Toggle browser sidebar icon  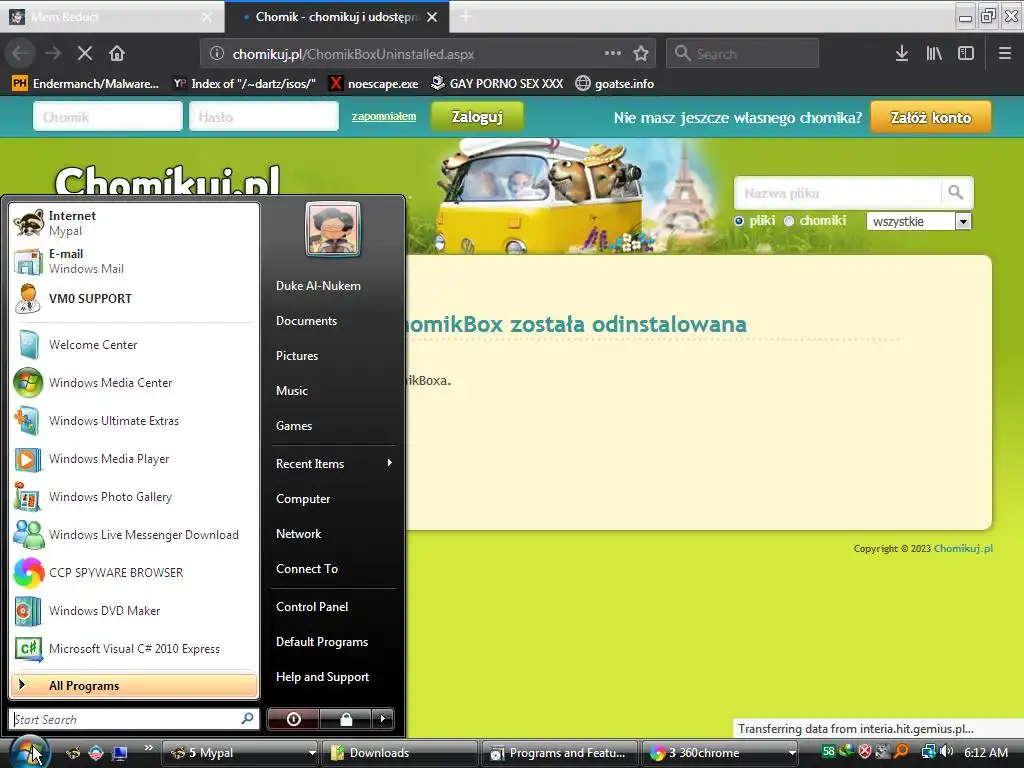click(x=966, y=54)
